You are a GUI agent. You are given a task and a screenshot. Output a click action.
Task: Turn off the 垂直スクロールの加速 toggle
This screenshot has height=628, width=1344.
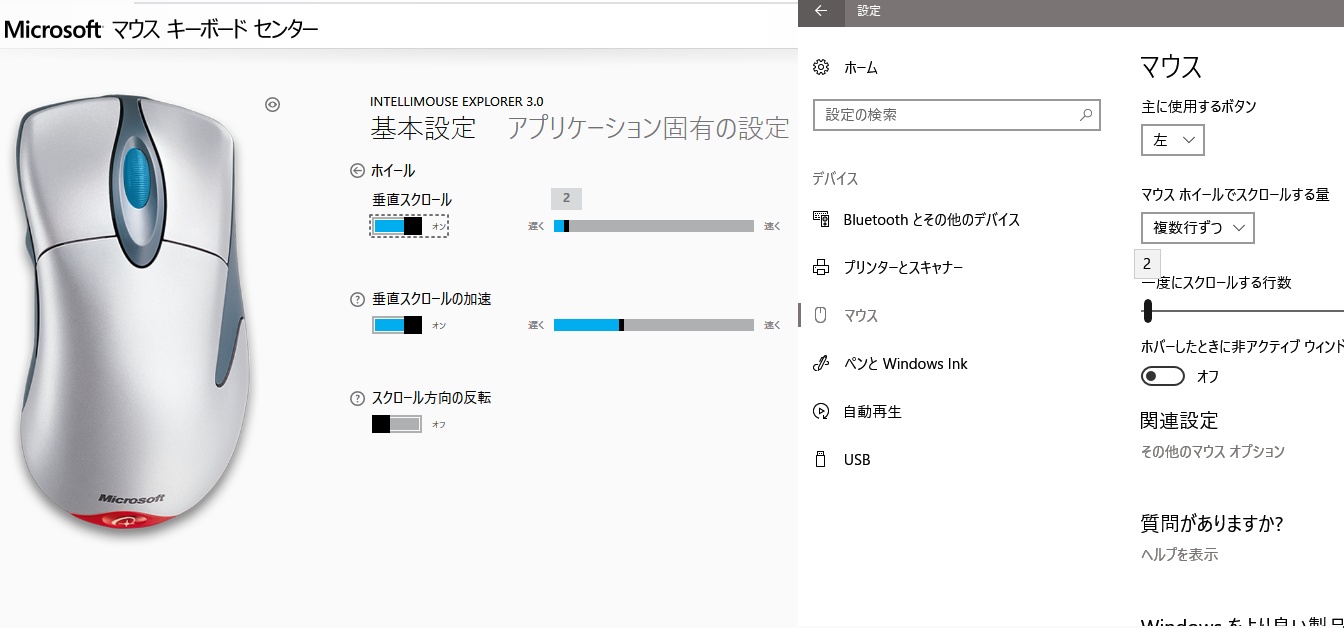point(397,325)
